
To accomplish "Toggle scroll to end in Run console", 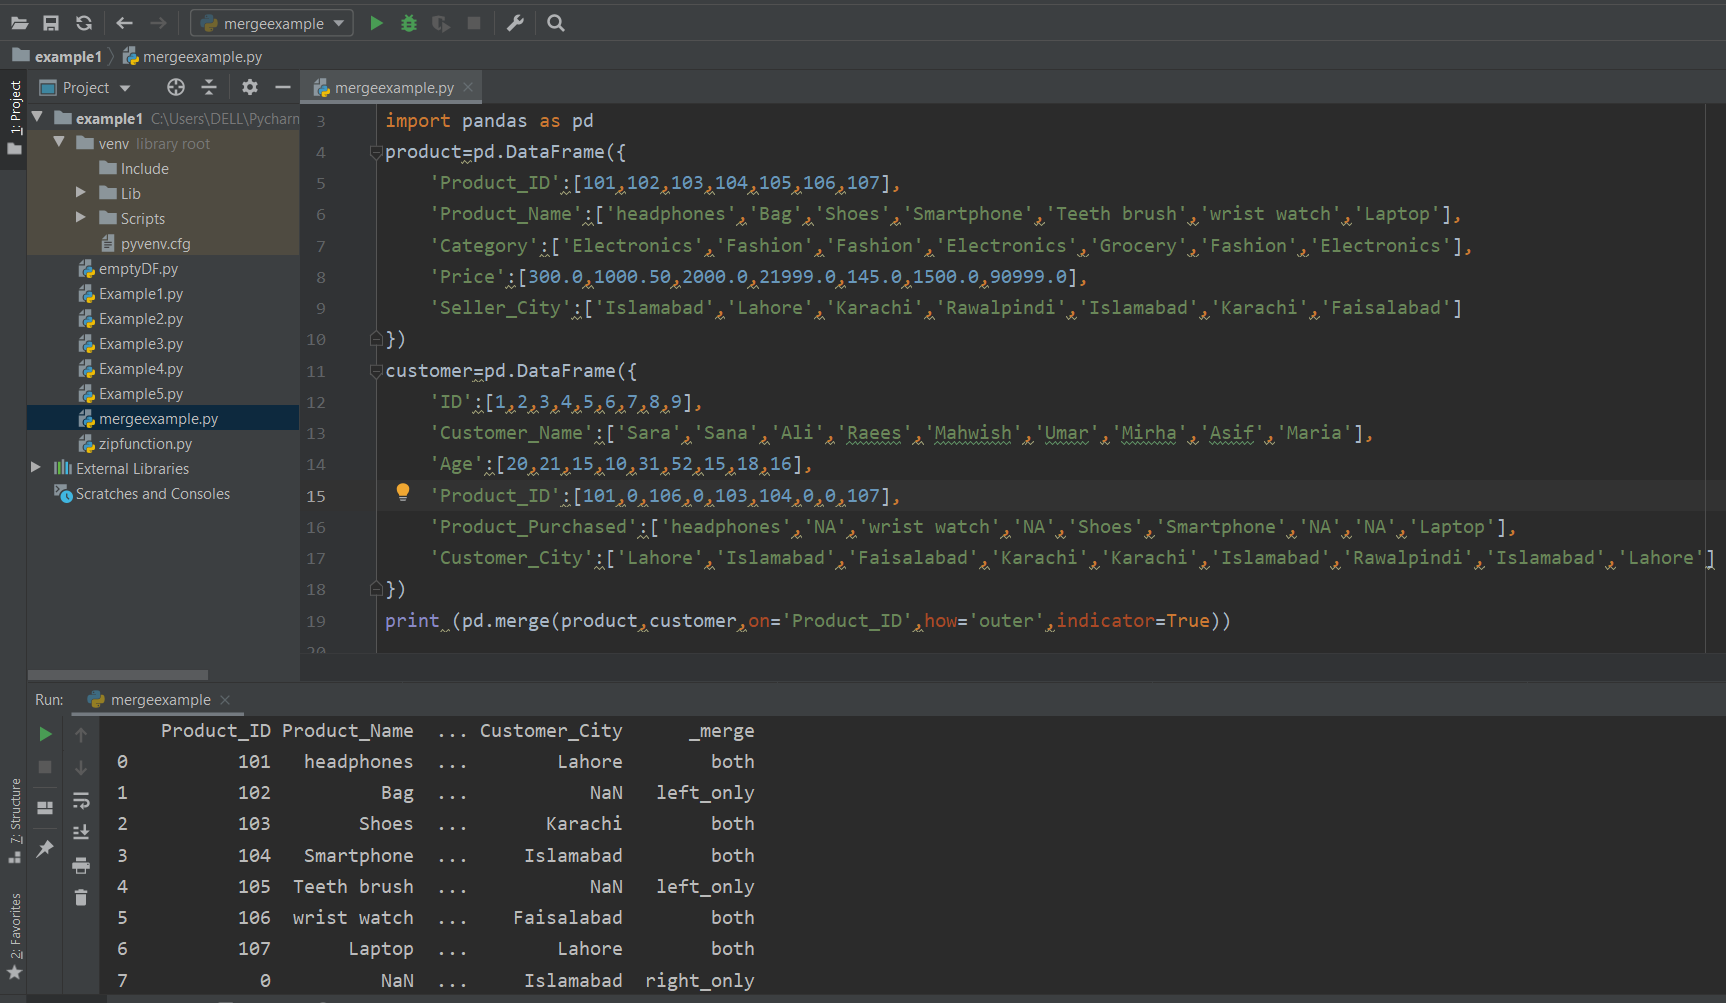I will pos(81,832).
